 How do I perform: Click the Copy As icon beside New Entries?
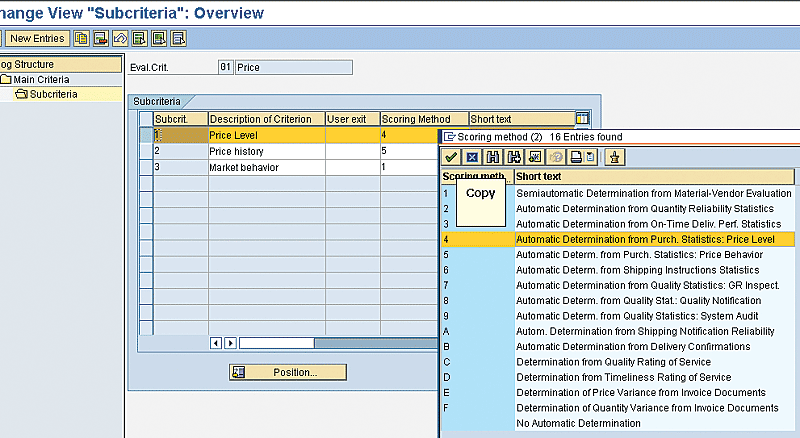81,39
